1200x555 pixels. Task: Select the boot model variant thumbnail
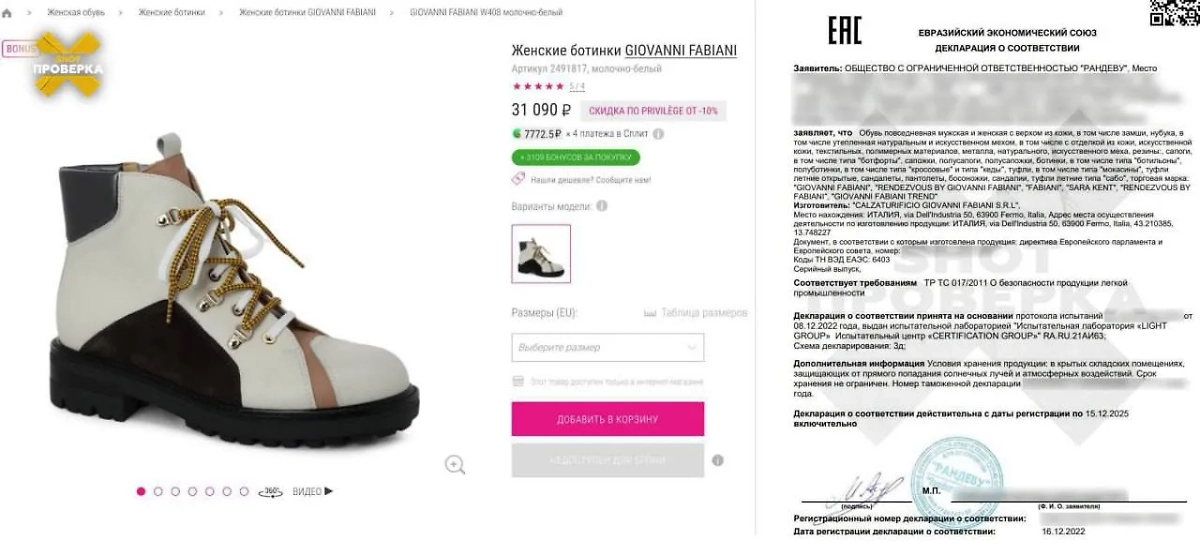pos(541,254)
